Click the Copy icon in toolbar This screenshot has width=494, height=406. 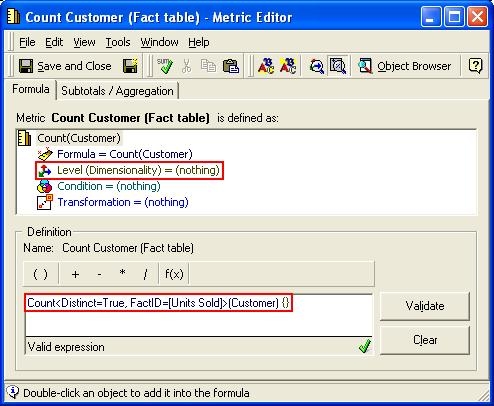(x=208, y=66)
